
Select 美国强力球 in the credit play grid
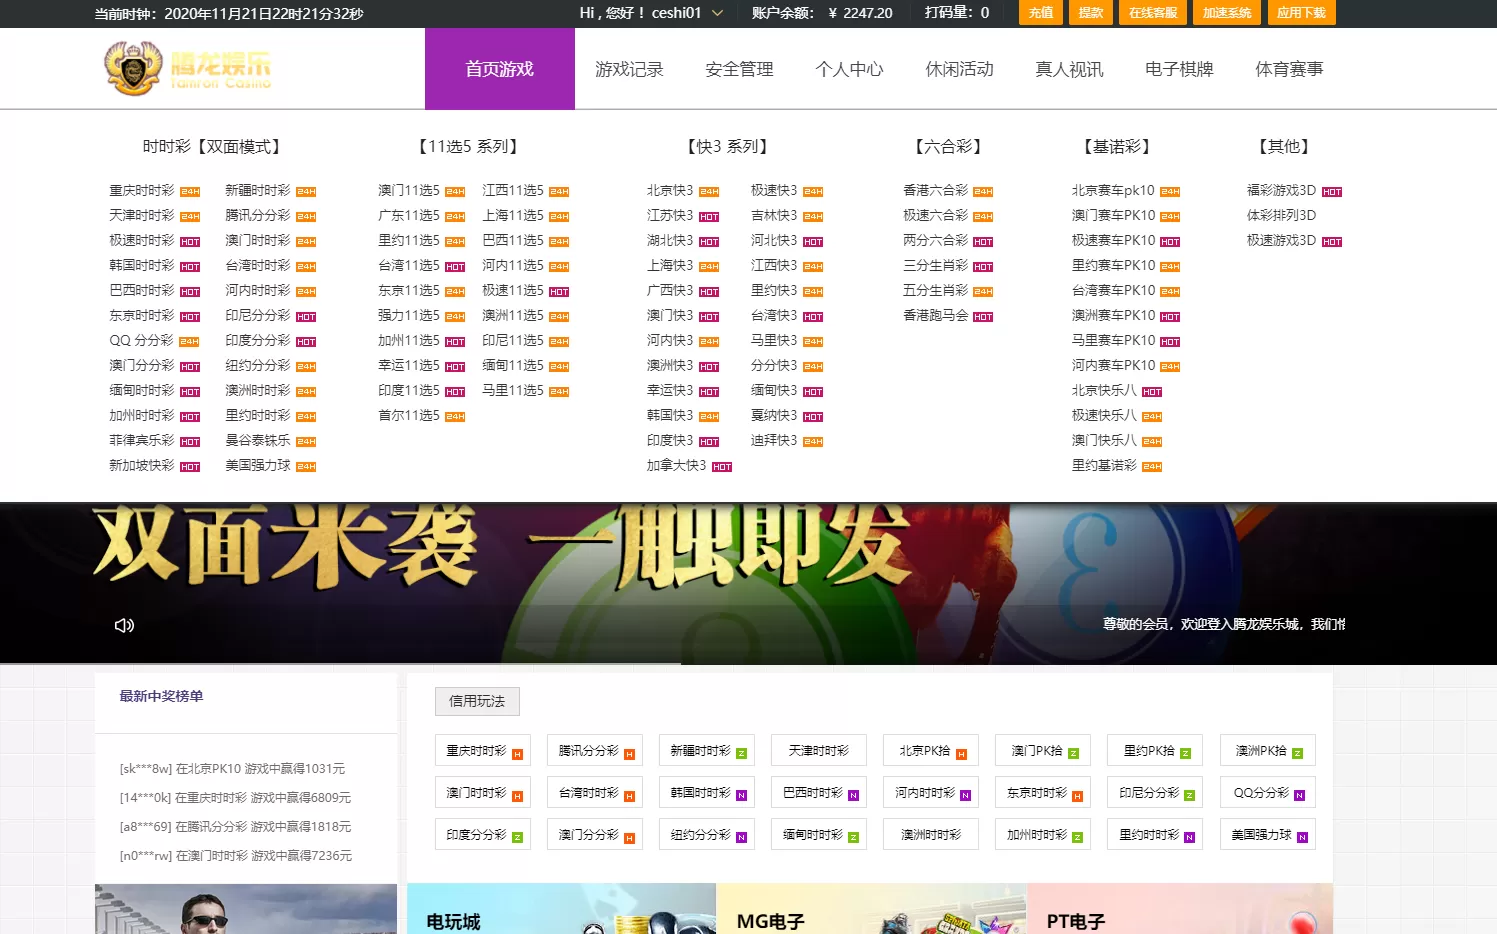coord(1267,834)
